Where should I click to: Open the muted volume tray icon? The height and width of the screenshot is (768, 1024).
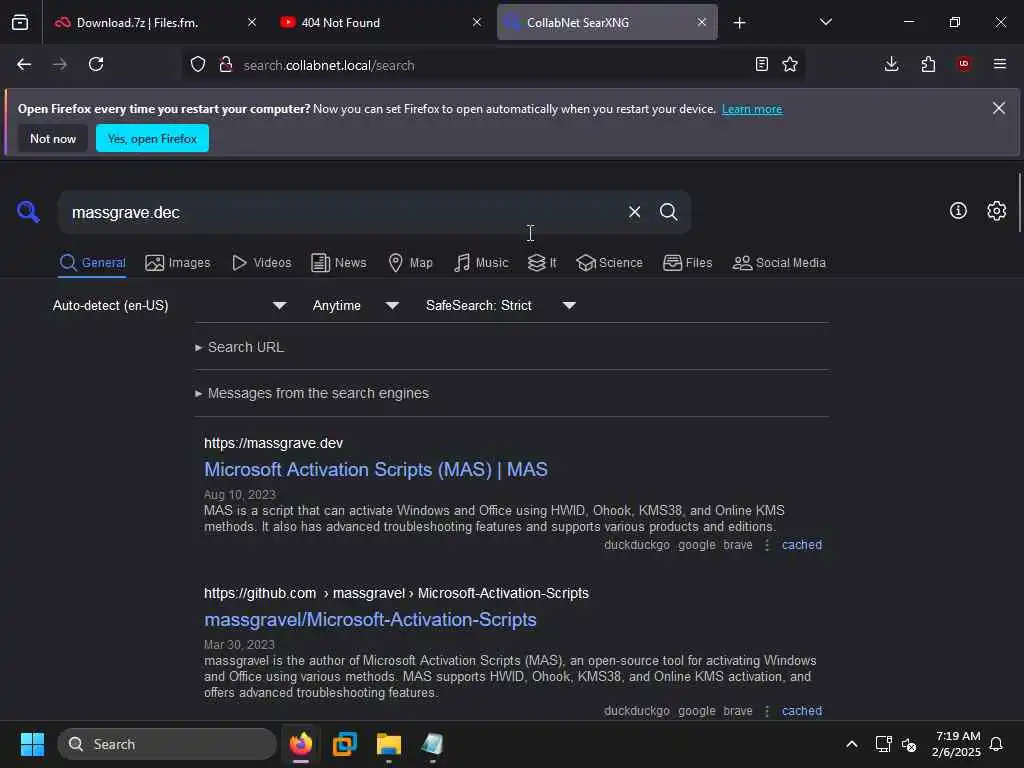point(909,744)
